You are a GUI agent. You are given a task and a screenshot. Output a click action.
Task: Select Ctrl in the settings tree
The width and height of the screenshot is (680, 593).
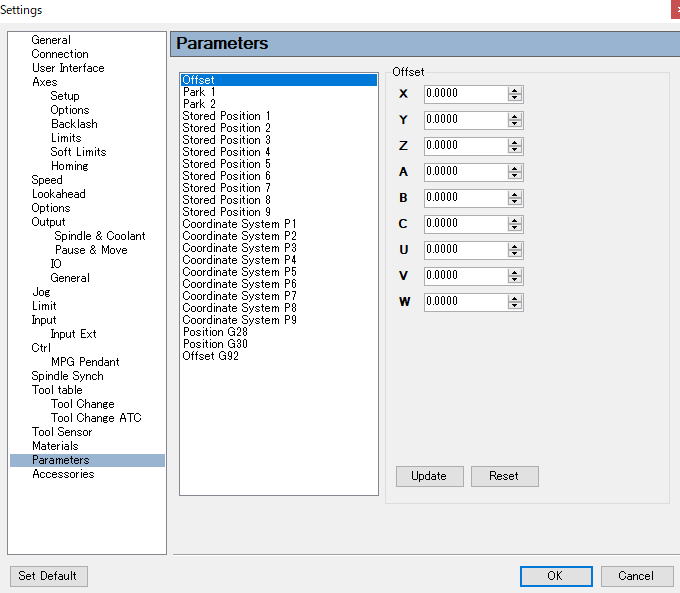[x=41, y=347]
